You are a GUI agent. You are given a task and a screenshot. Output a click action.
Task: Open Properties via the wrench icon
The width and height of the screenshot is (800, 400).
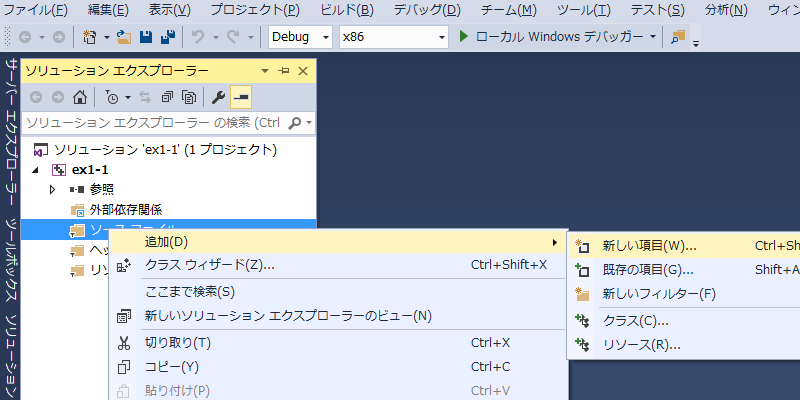point(218,97)
